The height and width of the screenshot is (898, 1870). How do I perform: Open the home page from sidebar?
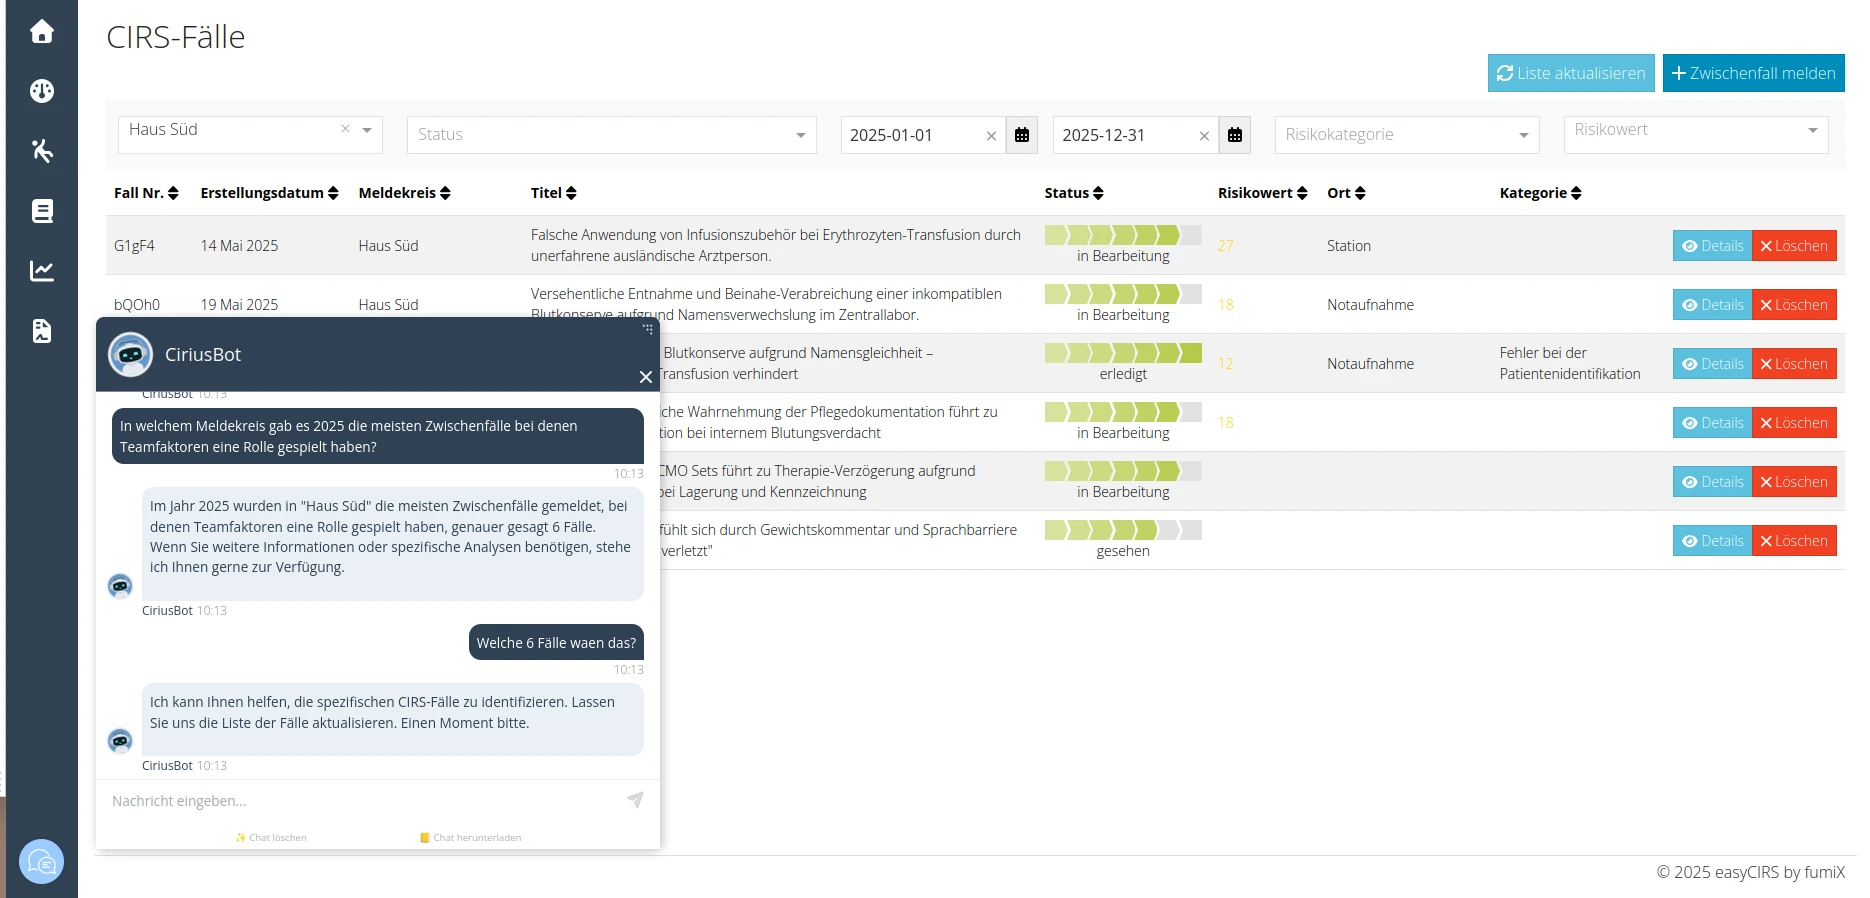pyautogui.click(x=41, y=32)
